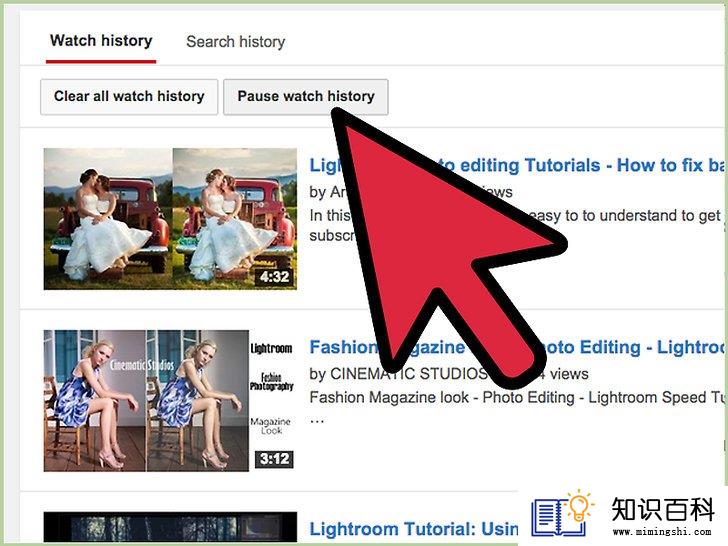This screenshot has height=546, width=728.
Task: Open the Fashion Magazine Photo Editing title link
Action: 517,347
